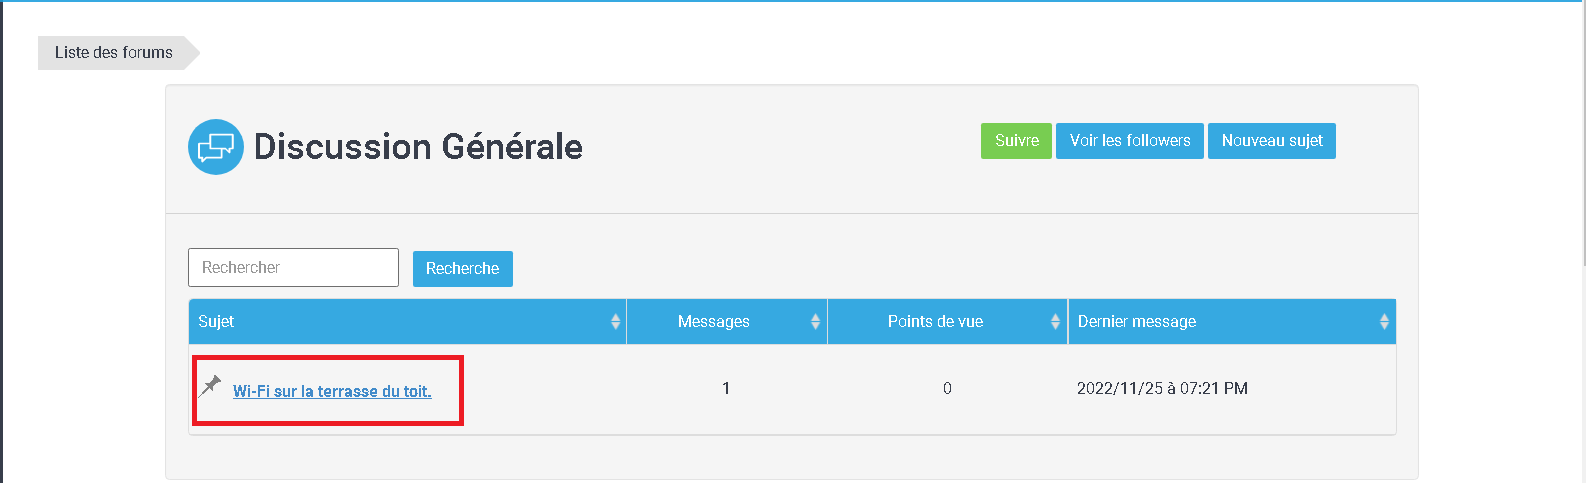Image resolution: width=1586 pixels, height=483 pixels.
Task: Open Voir les followers
Action: click(x=1130, y=141)
